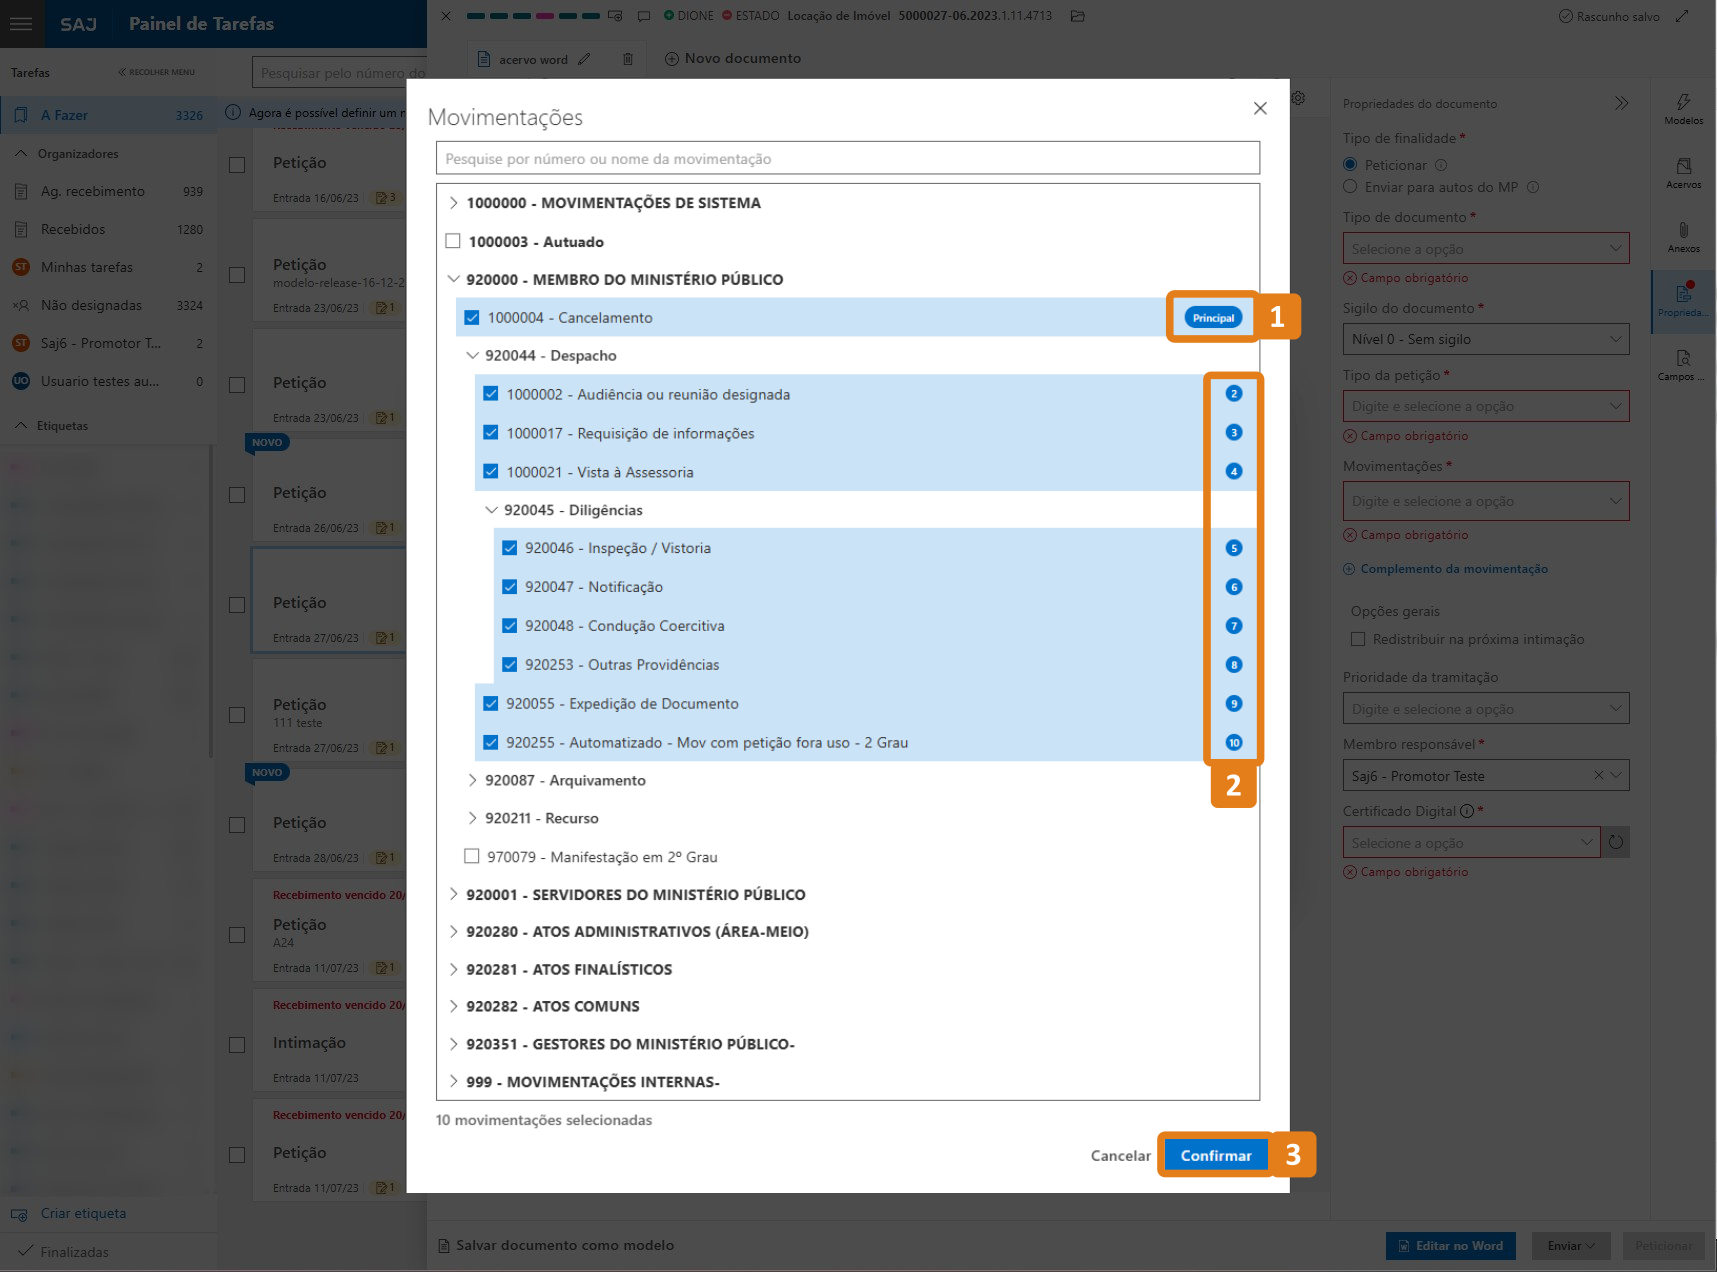Check 970079 - Manifestação em 2º Grau

click(x=472, y=856)
